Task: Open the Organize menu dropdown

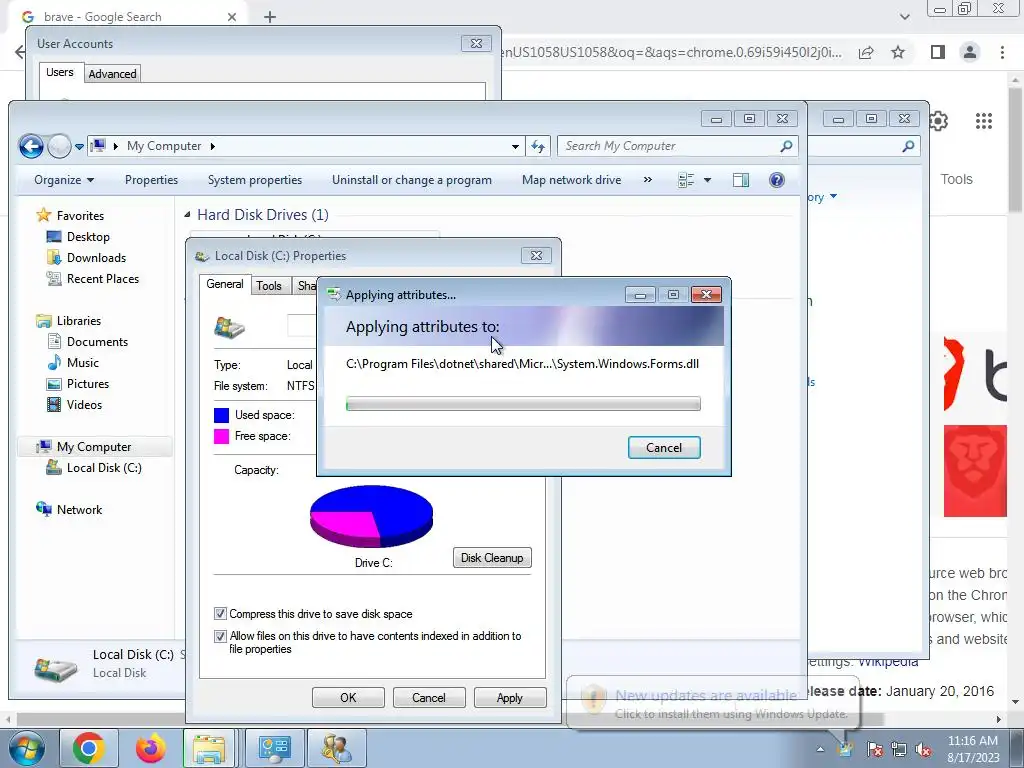Action: [64, 180]
